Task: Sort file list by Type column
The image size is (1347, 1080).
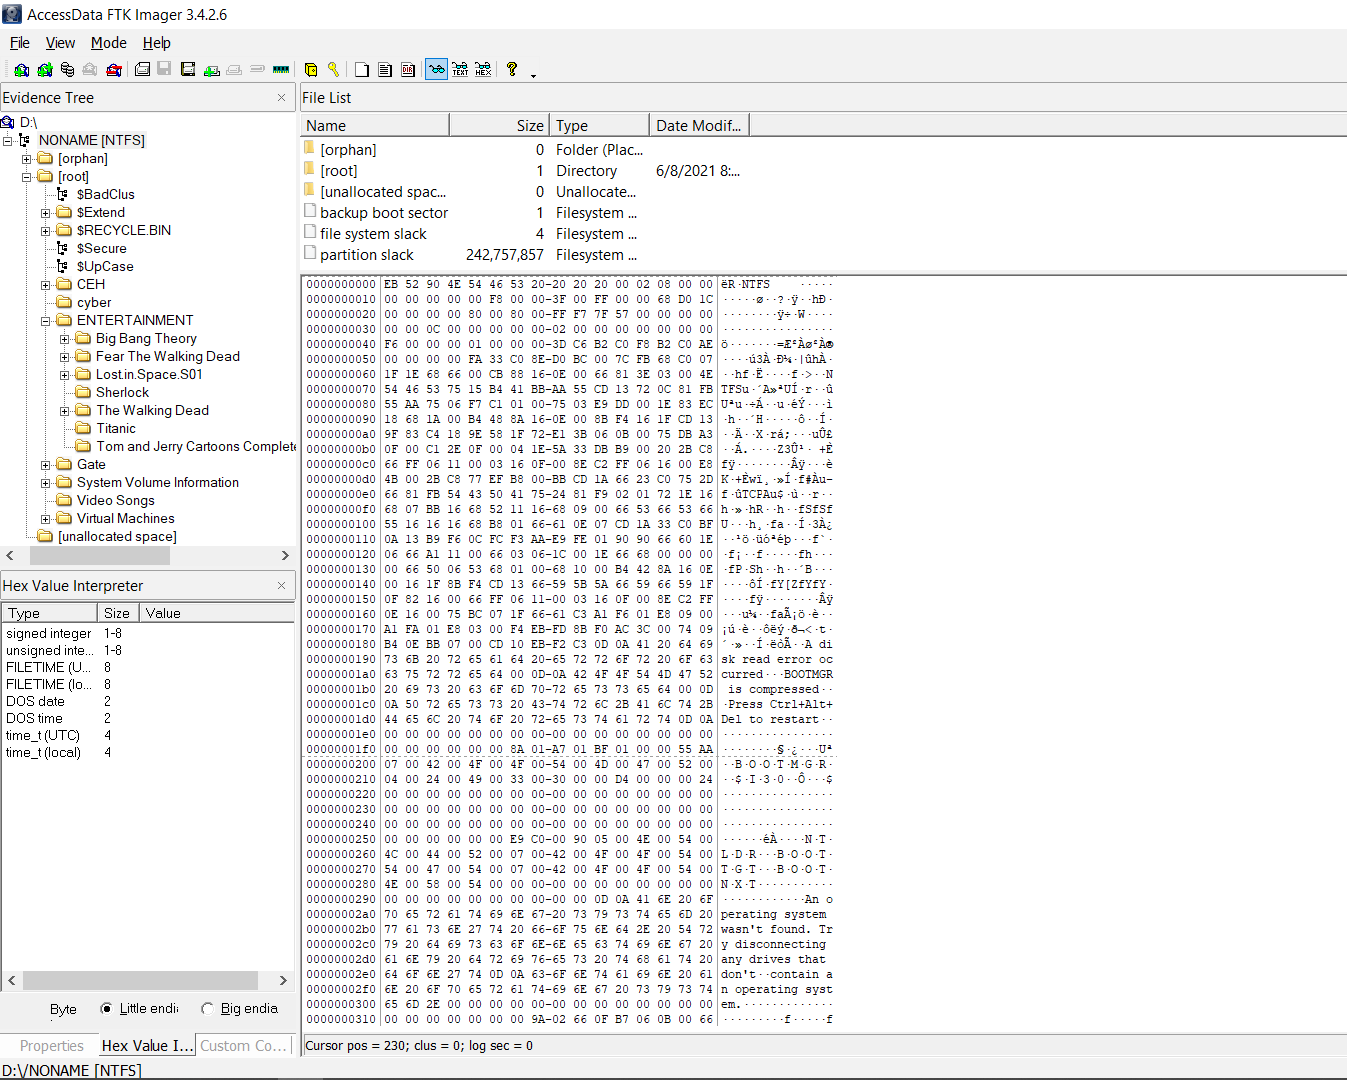Action: [x=599, y=125]
